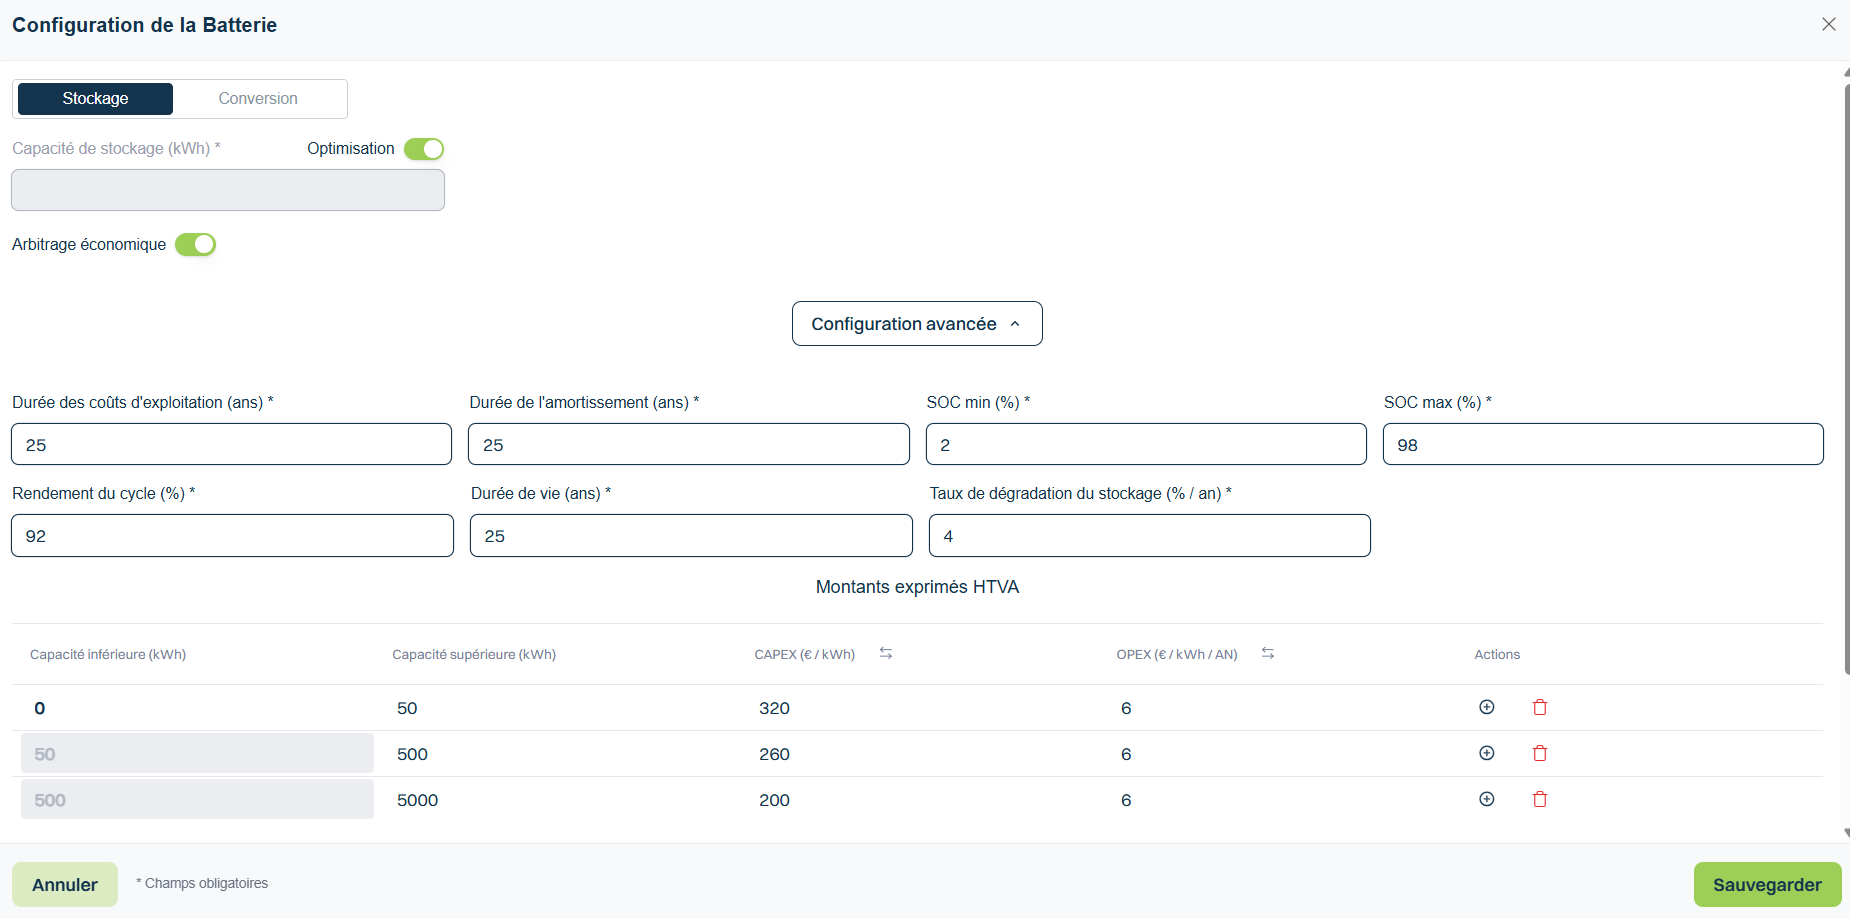The height and width of the screenshot is (919, 1850).
Task: Close the Configuration de la Batterie dialog
Action: [x=1829, y=24]
